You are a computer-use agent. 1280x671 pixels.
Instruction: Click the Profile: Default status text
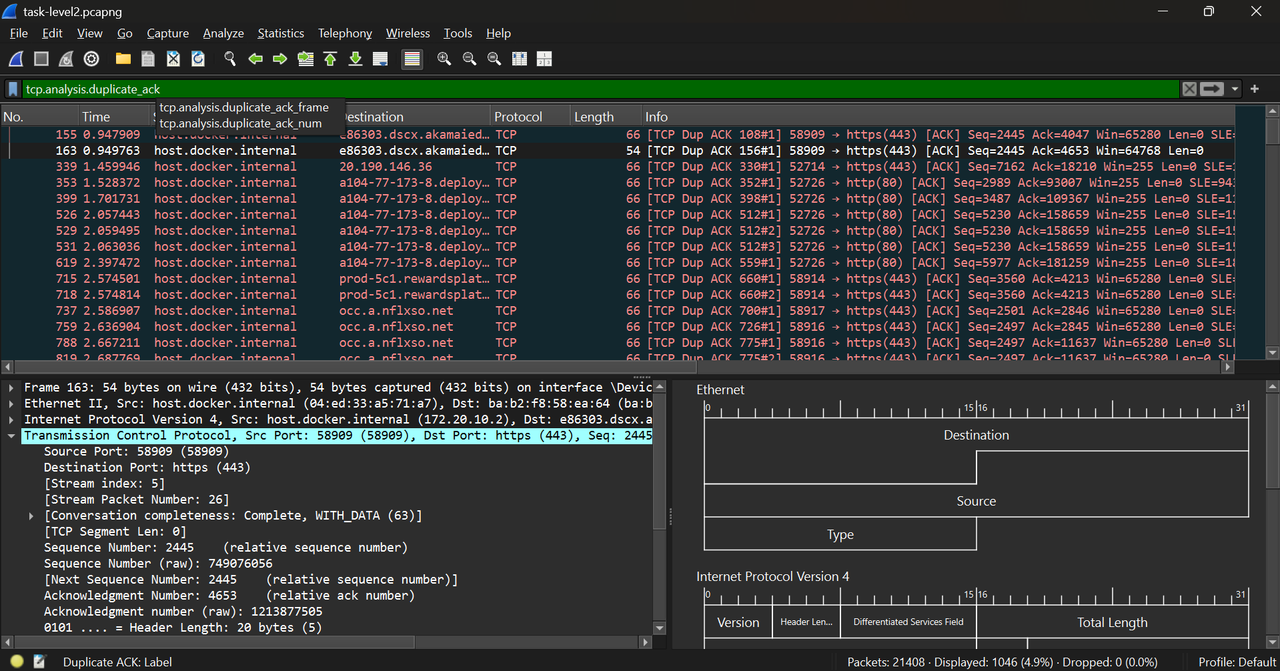coord(1238,662)
